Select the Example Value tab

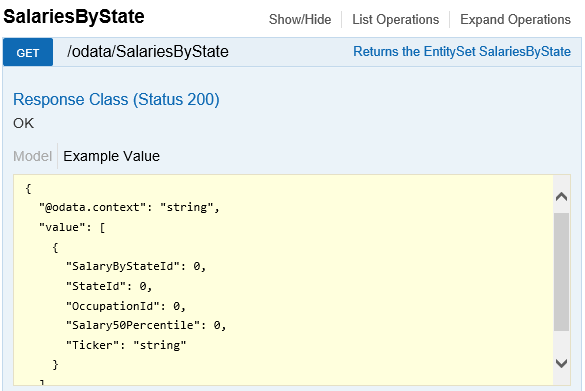tap(111, 156)
